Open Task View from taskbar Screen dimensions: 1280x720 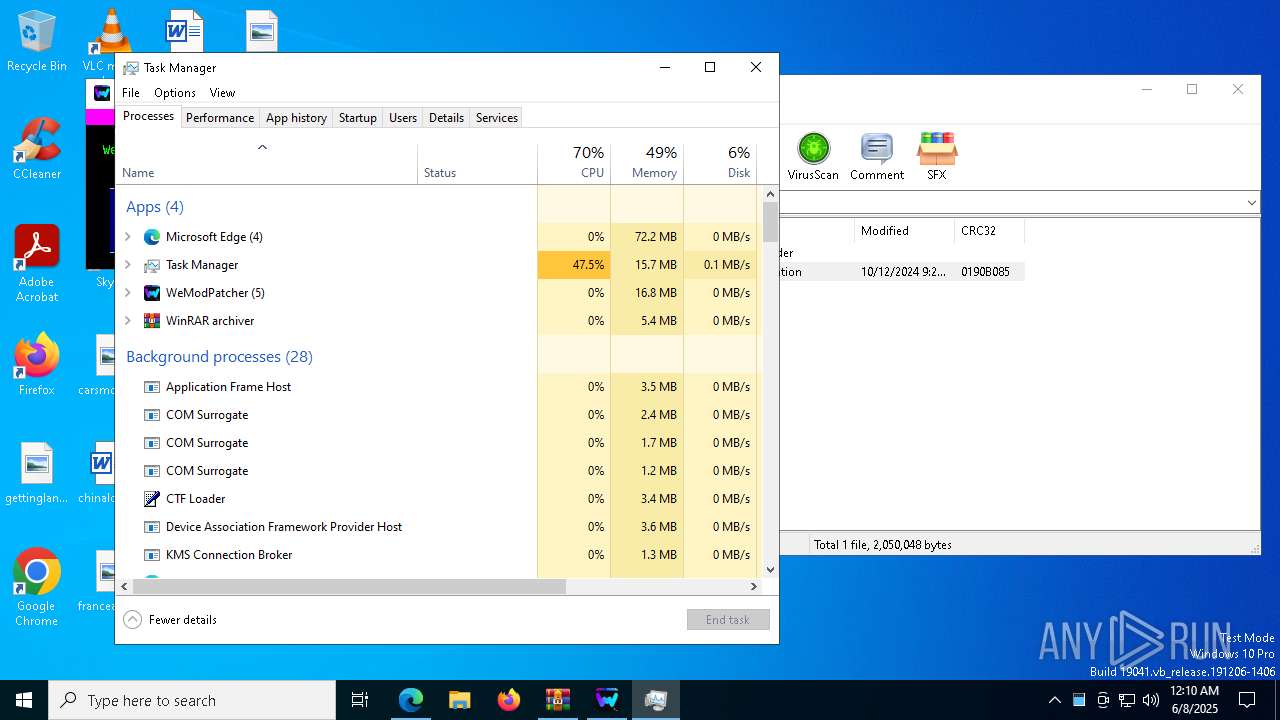click(360, 700)
